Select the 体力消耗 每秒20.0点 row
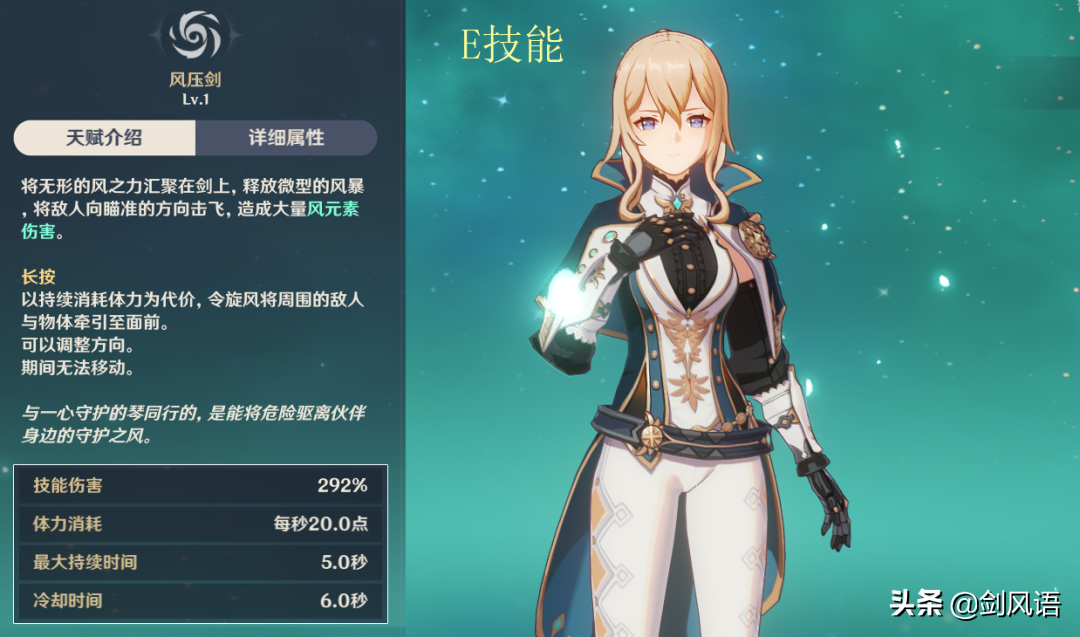The image size is (1080, 637). point(200,524)
